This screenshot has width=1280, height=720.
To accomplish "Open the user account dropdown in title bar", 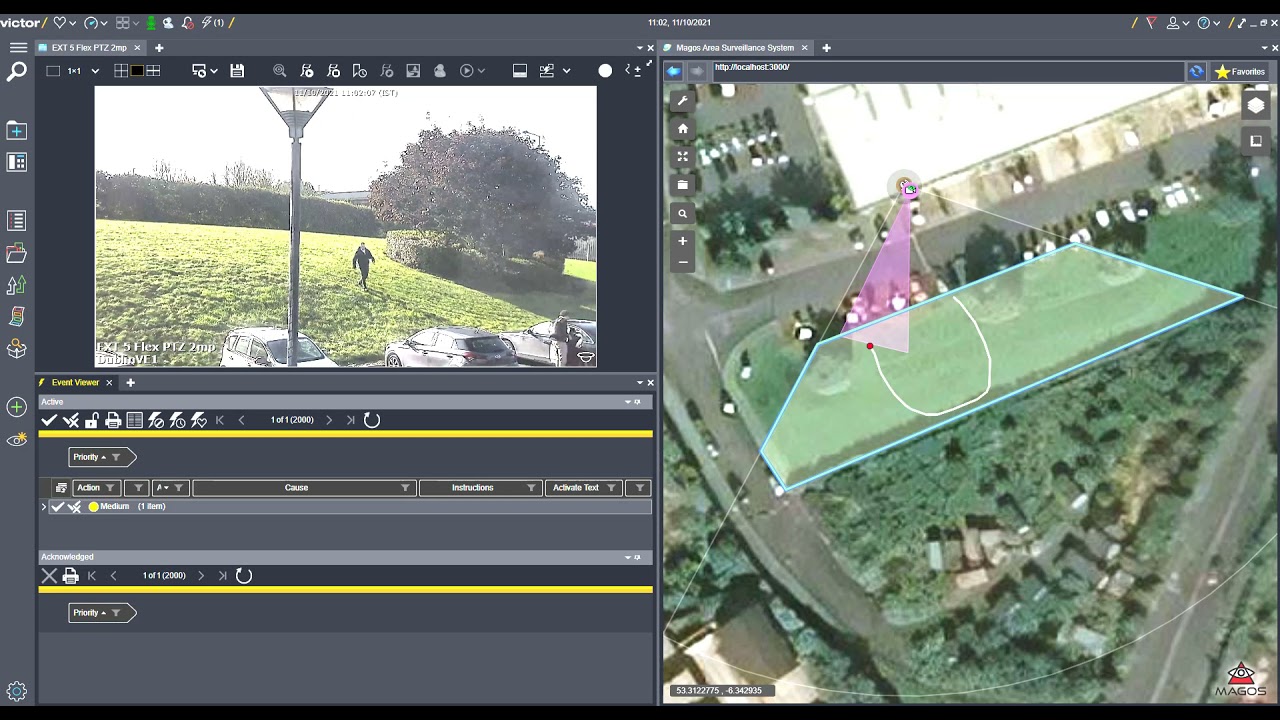I will (1178, 22).
